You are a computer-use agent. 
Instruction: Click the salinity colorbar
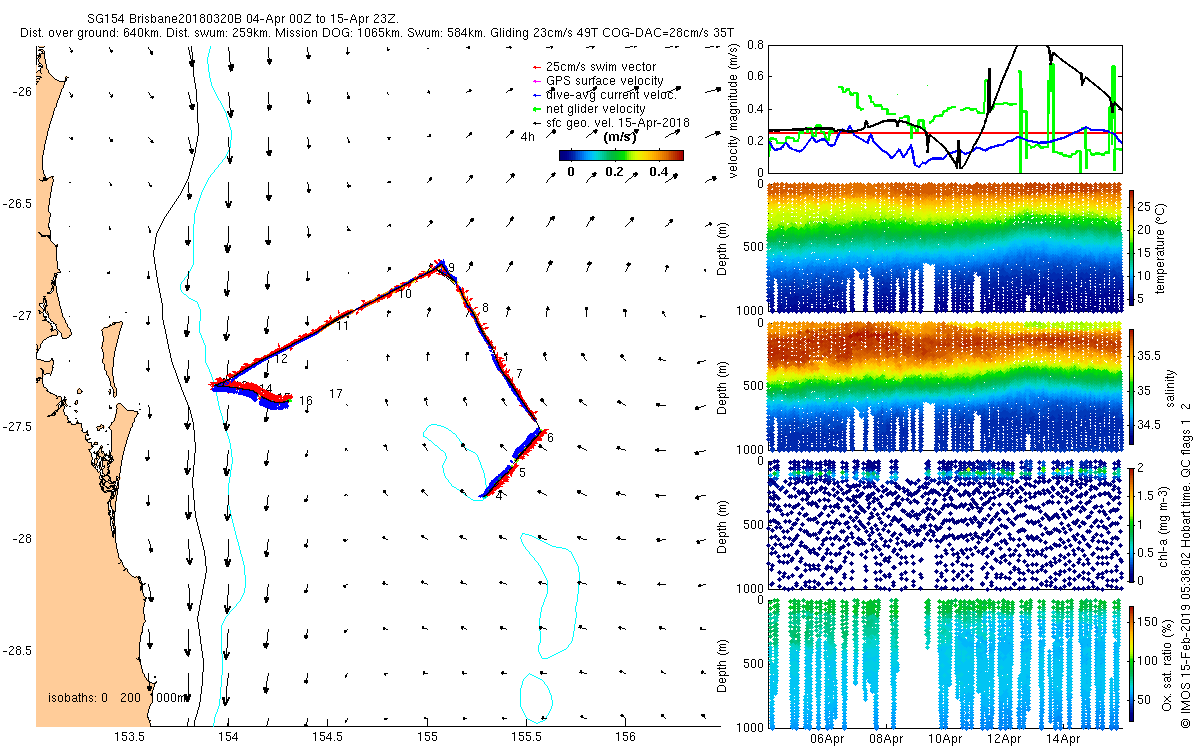[1133, 387]
